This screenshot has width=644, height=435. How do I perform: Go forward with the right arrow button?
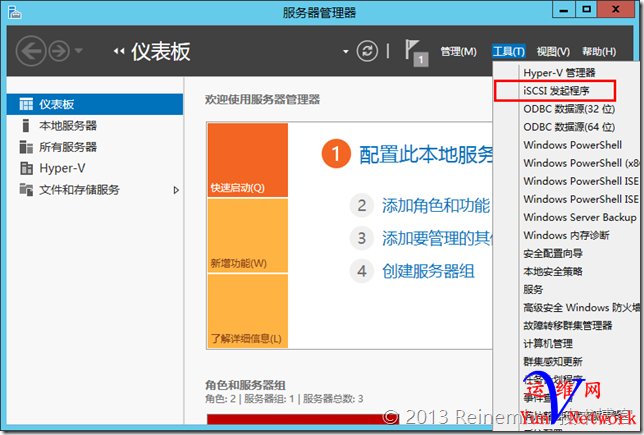click(x=59, y=51)
